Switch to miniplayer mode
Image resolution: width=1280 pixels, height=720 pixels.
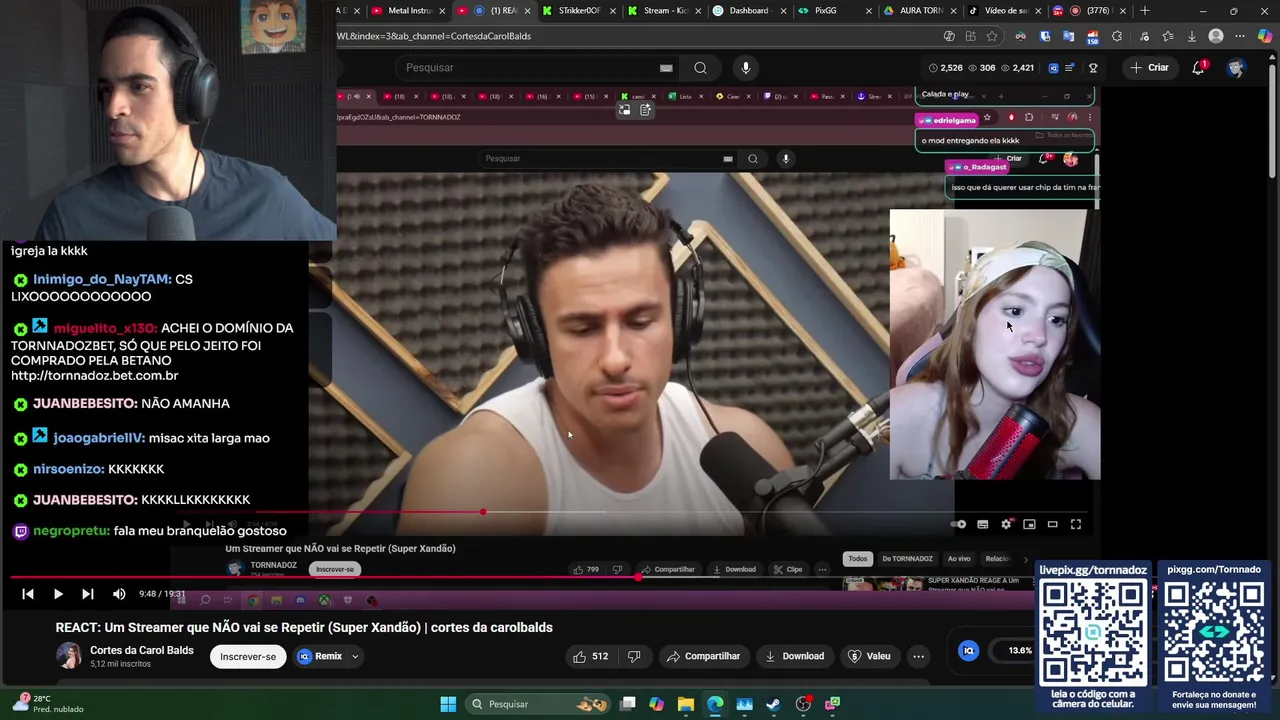point(1029,524)
